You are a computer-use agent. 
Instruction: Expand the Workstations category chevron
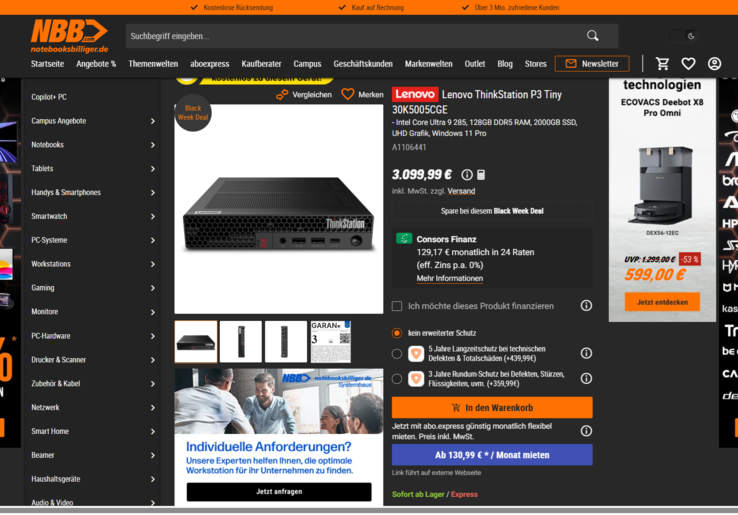click(x=152, y=264)
